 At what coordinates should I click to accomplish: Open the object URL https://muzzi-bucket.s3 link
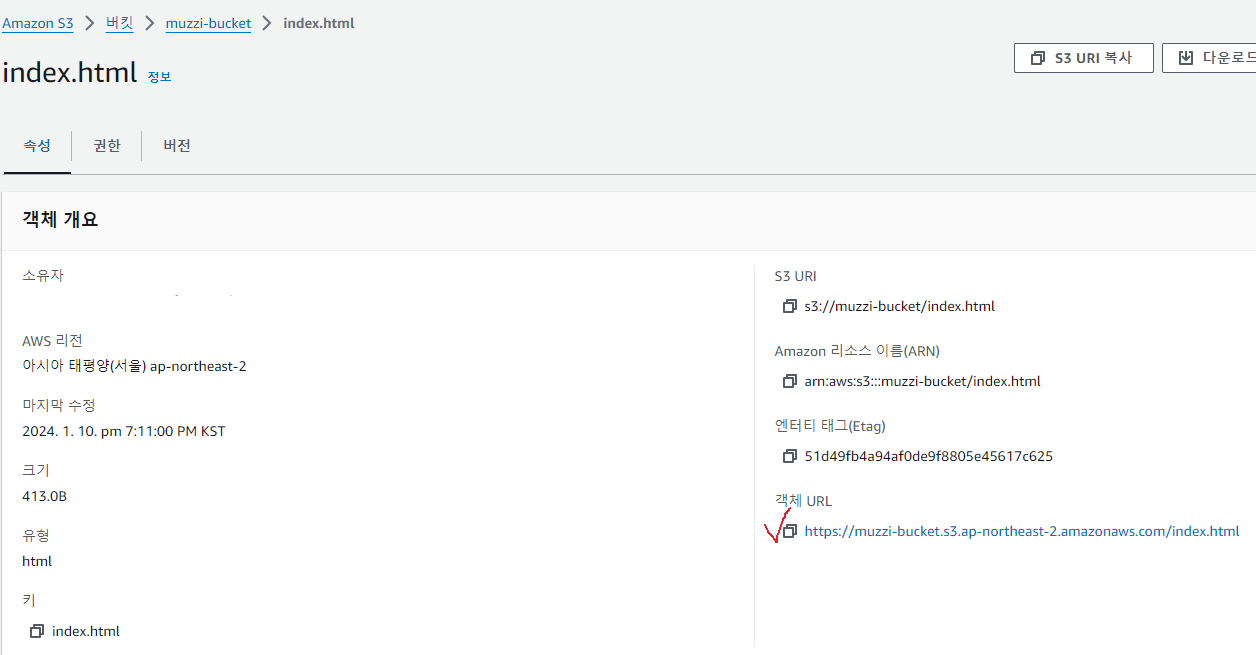(x=1021, y=532)
